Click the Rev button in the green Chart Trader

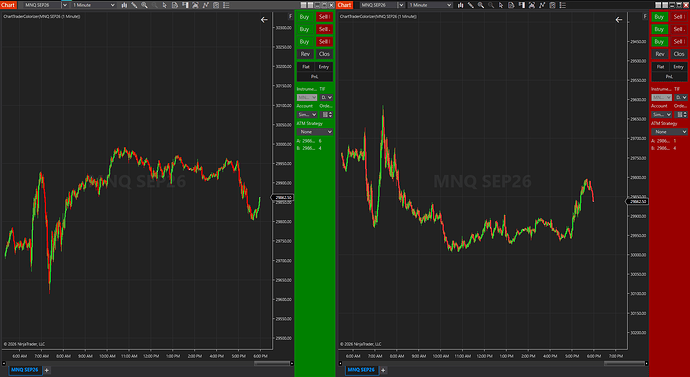305,54
